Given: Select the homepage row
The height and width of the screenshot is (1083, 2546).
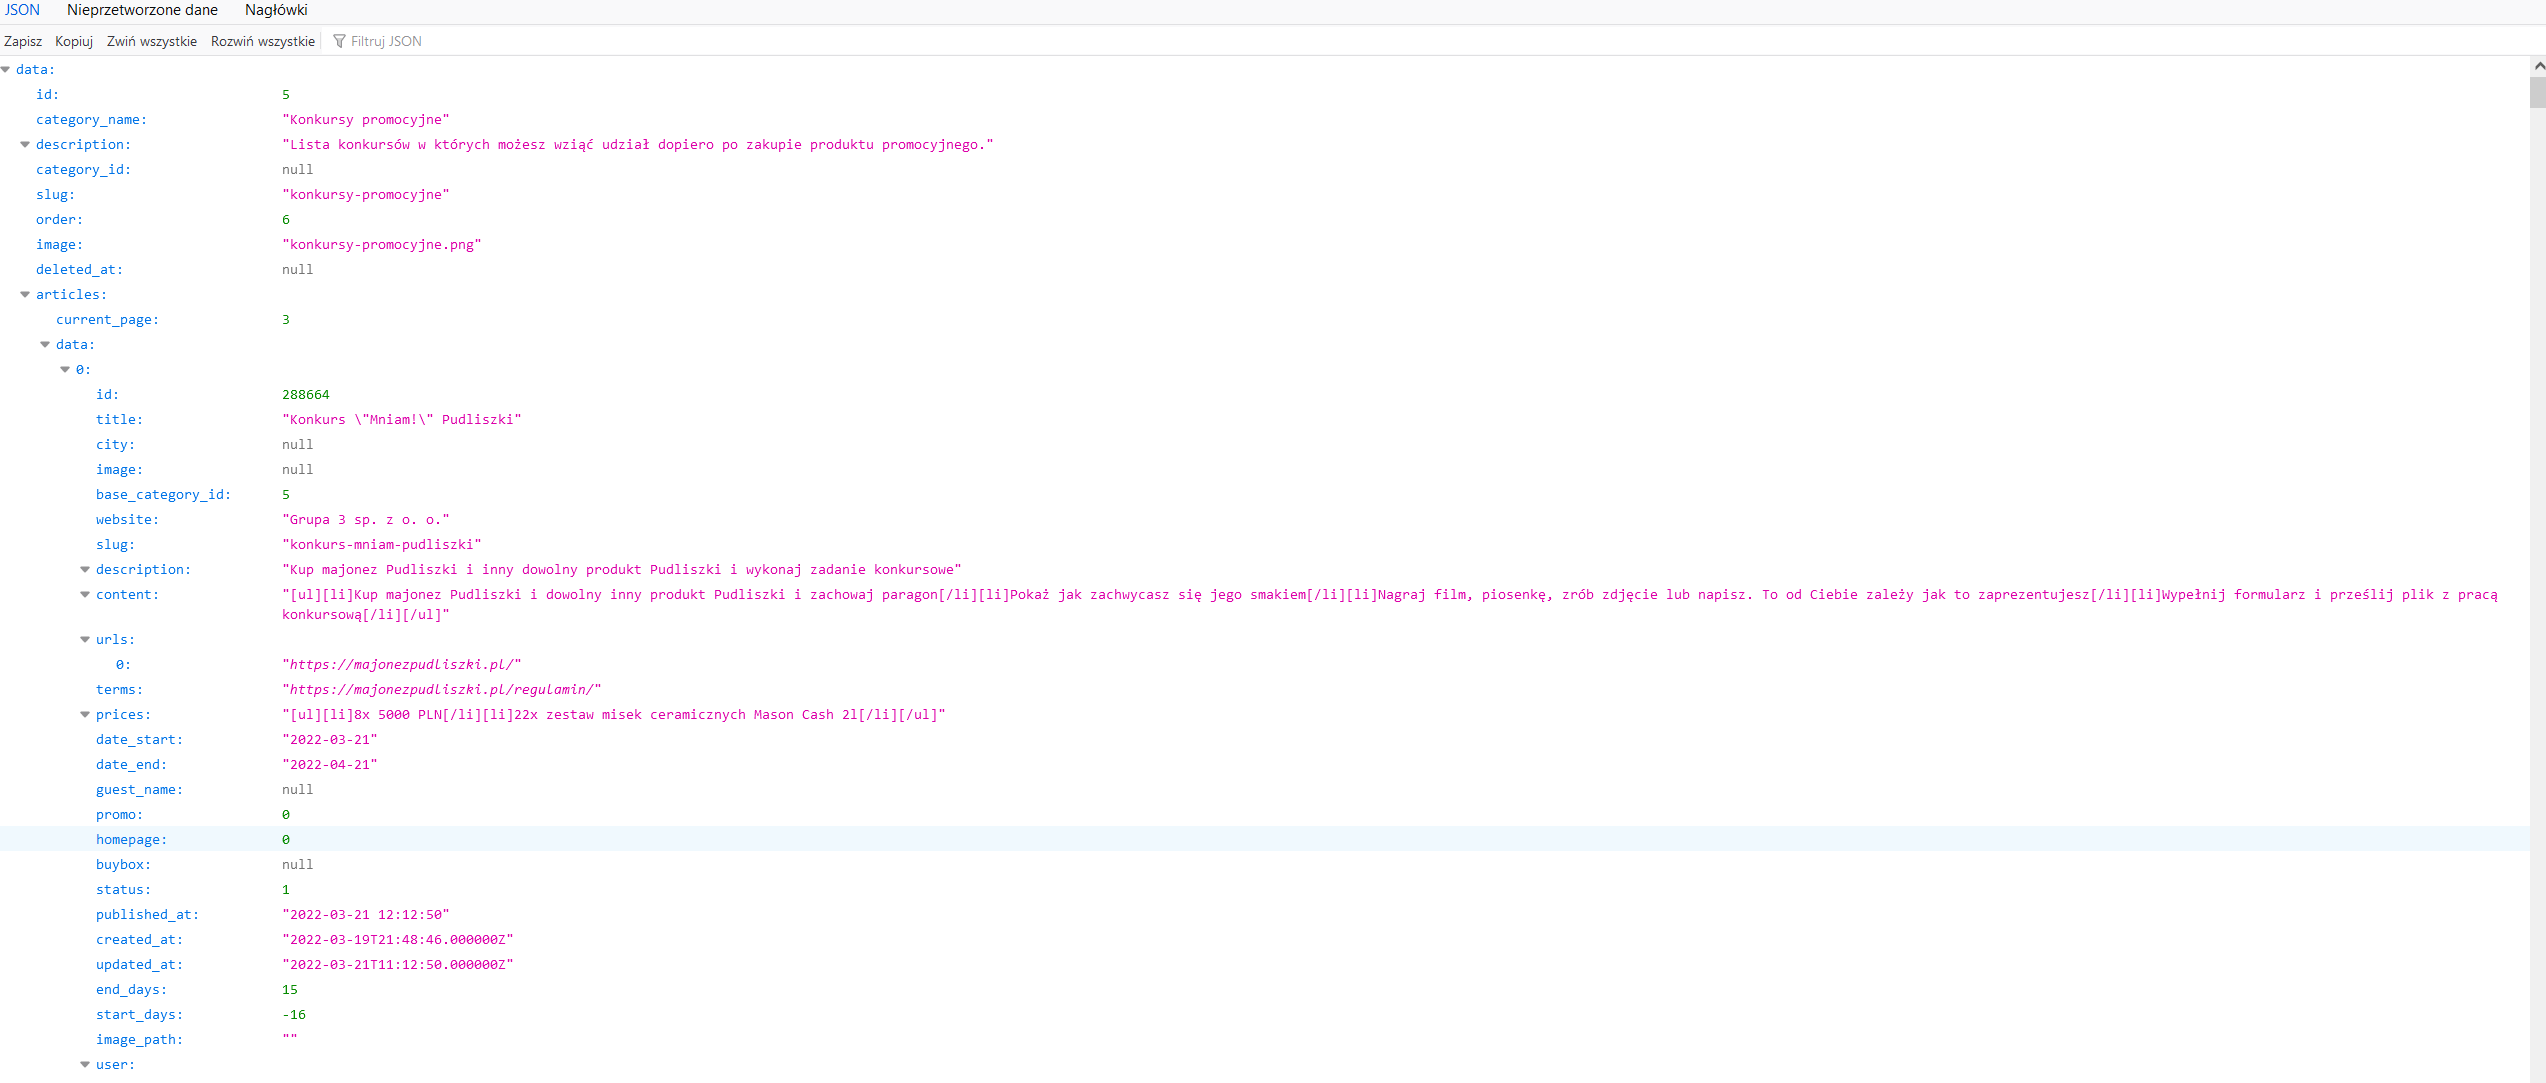Looking at the screenshot, I should click(x=131, y=839).
